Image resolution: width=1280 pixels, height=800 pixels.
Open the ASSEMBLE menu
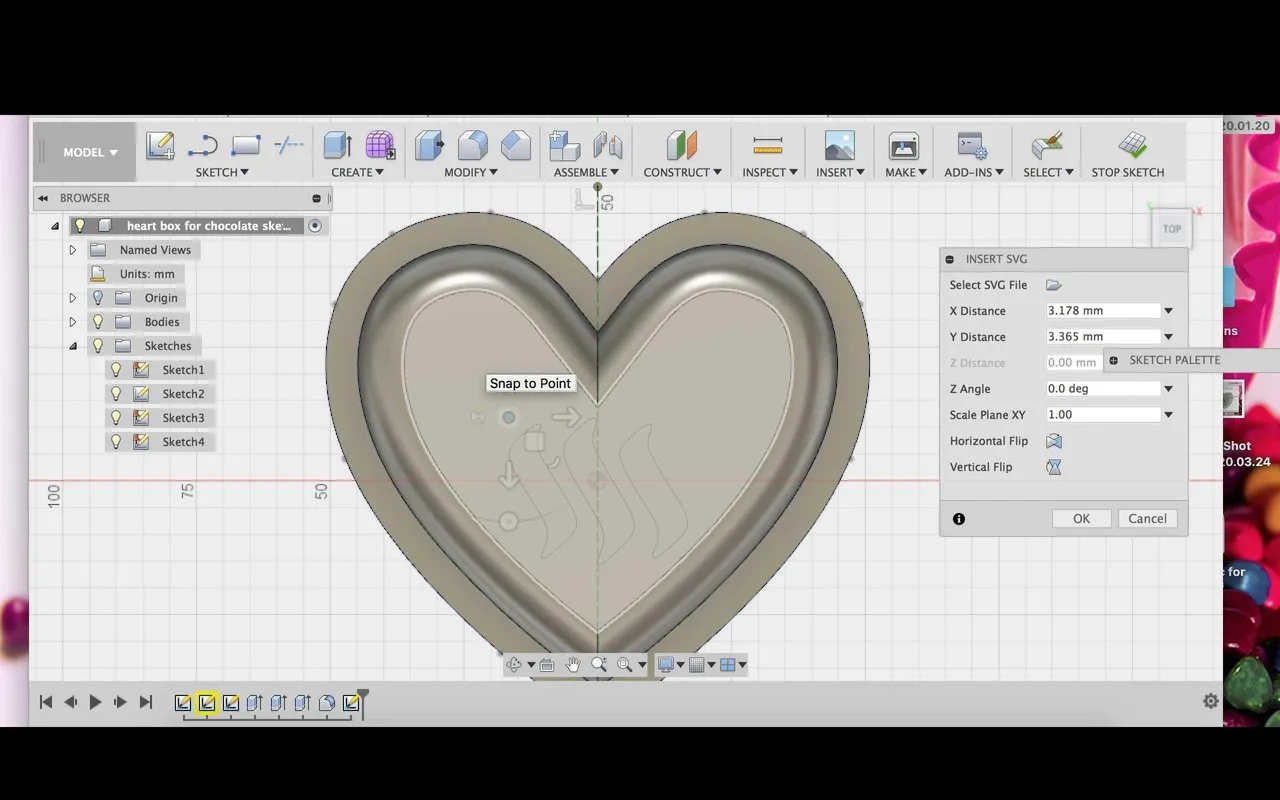pyautogui.click(x=587, y=172)
